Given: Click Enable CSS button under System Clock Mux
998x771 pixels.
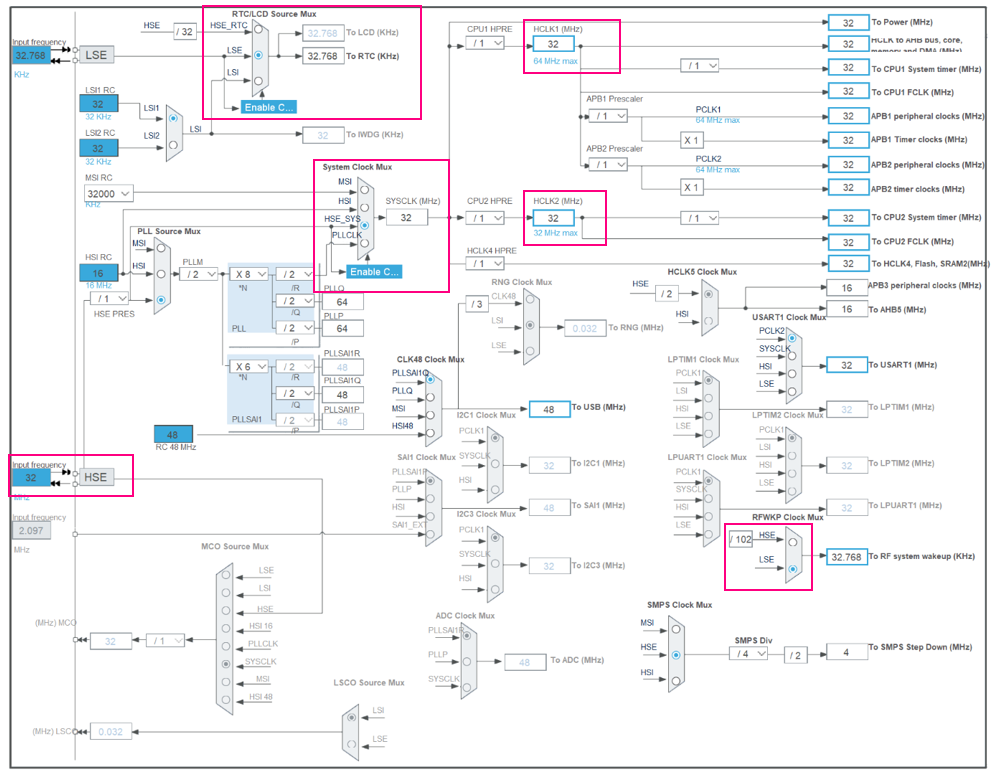Looking at the screenshot, I should [x=374, y=272].
